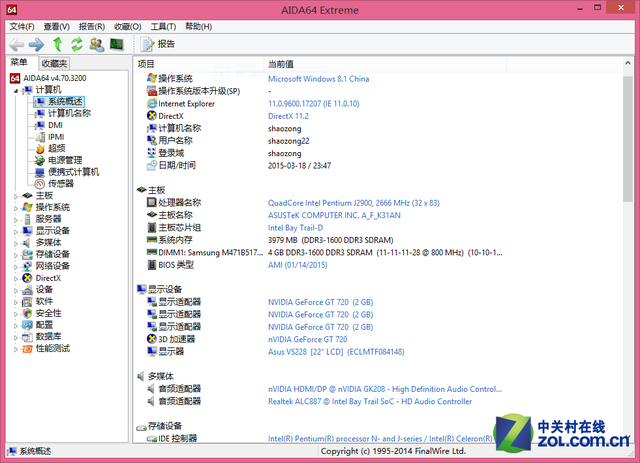
Task: Click the AIDA64 title bar app icon
Action: 12,10
